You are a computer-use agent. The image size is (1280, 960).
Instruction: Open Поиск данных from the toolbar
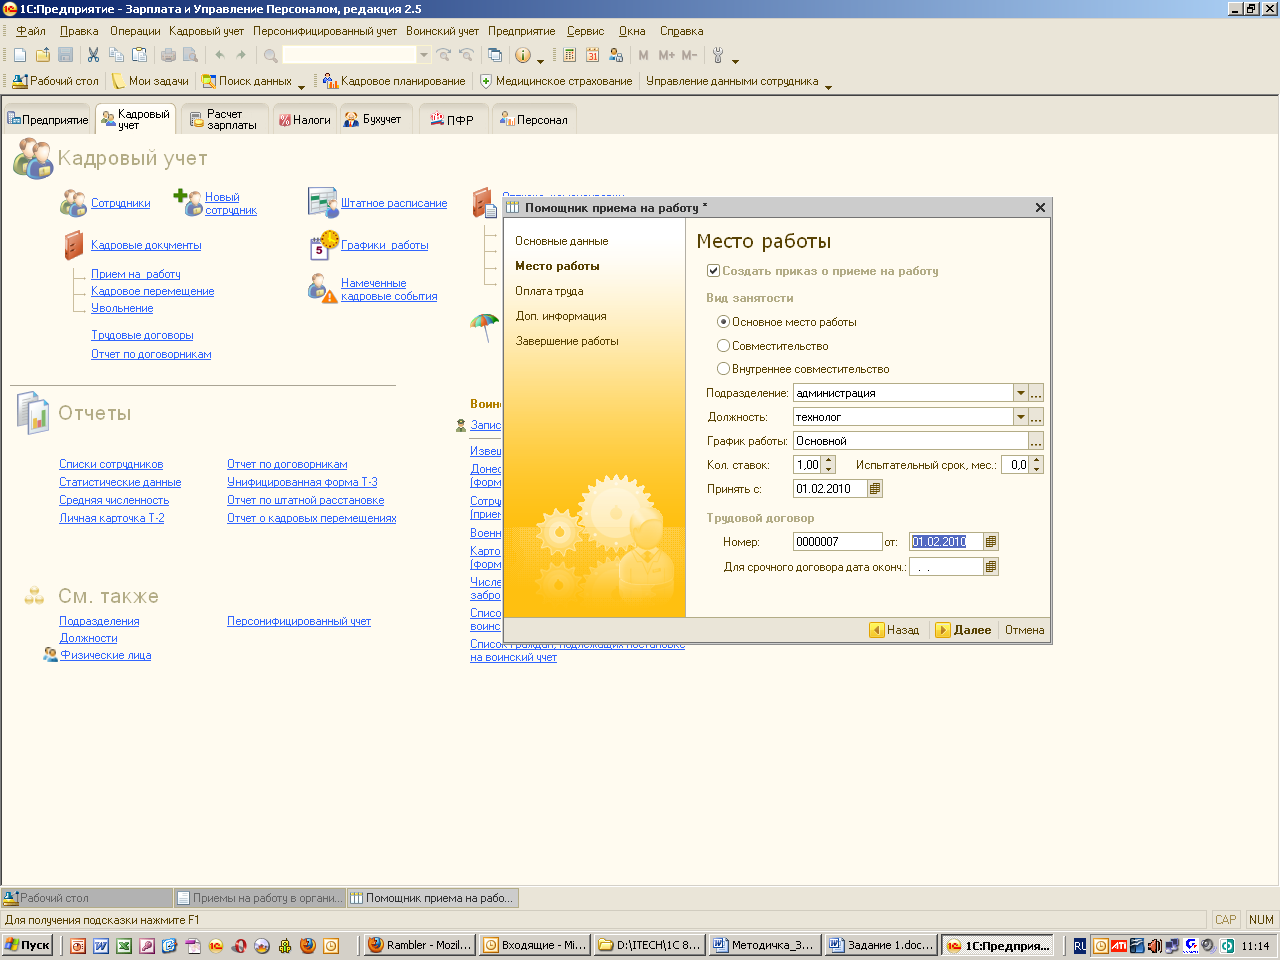click(247, 81)
